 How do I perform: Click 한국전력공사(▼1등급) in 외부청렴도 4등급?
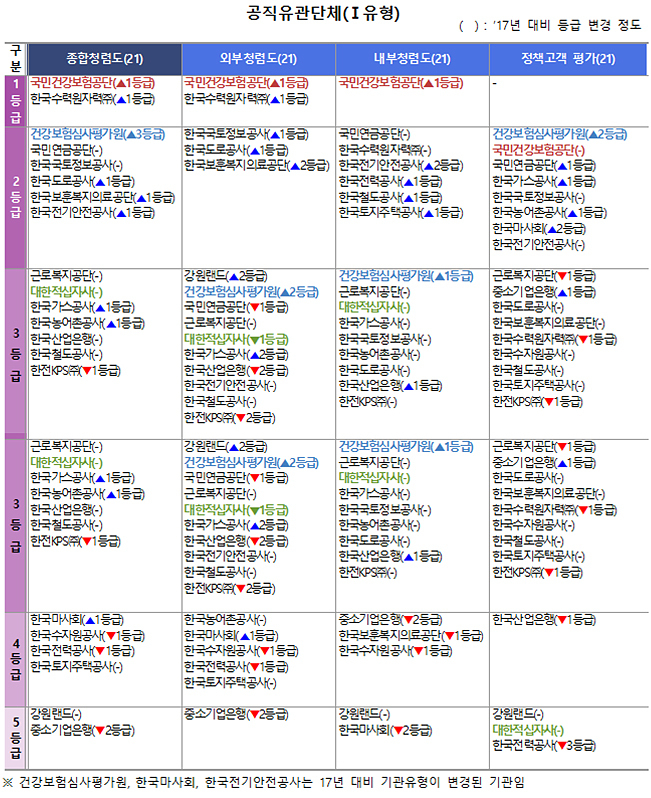pos(236,667)
